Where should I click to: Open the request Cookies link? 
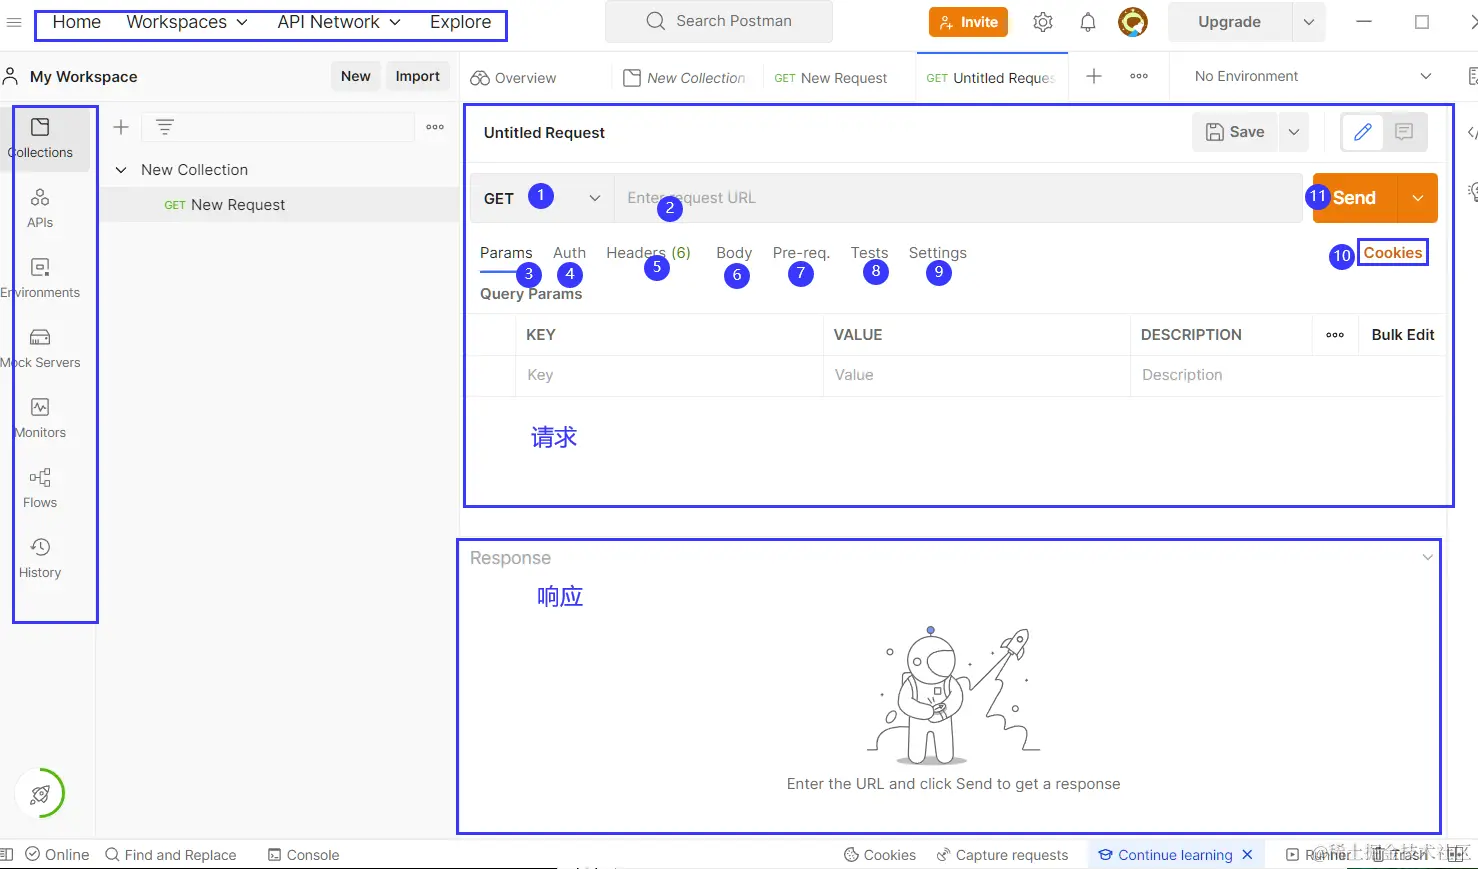point(1392,253)
